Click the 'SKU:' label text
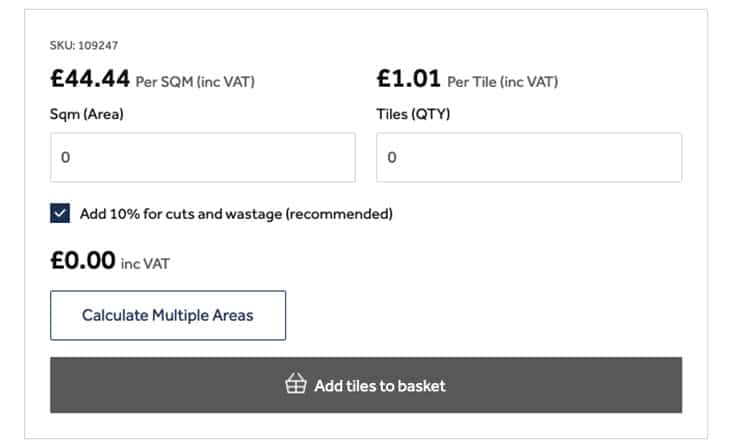Viewport: 734px width, 447px height. coord(62,45)
